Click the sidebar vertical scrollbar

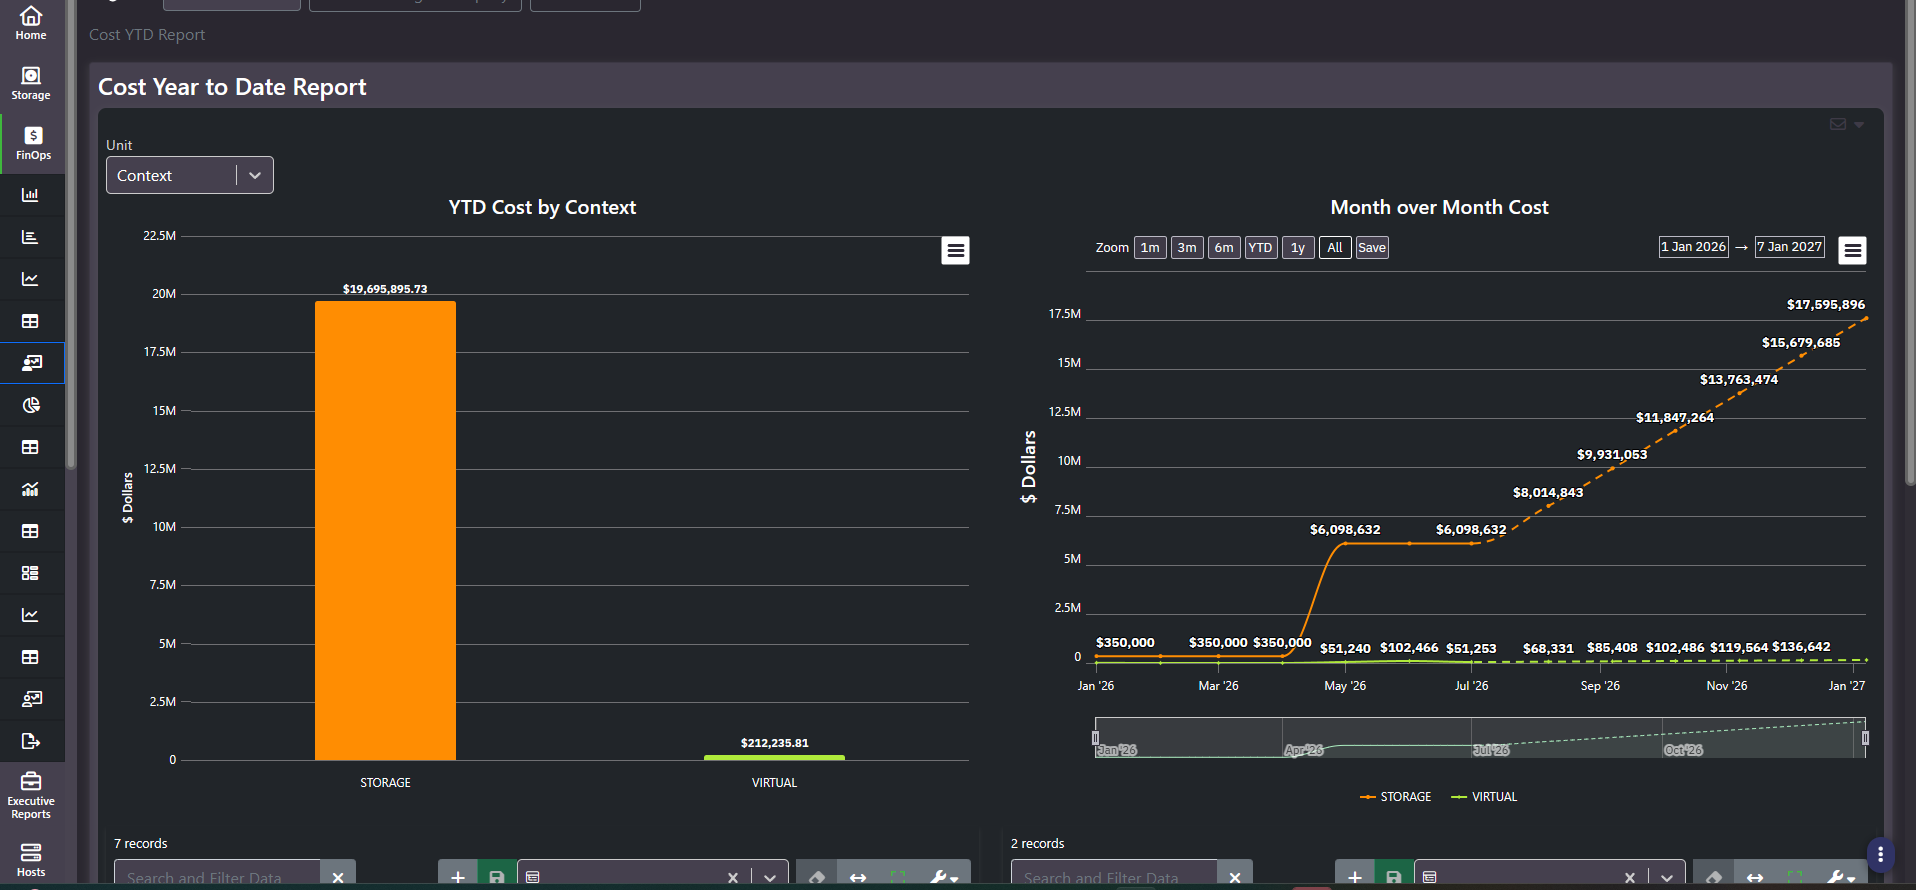point(70,234)
